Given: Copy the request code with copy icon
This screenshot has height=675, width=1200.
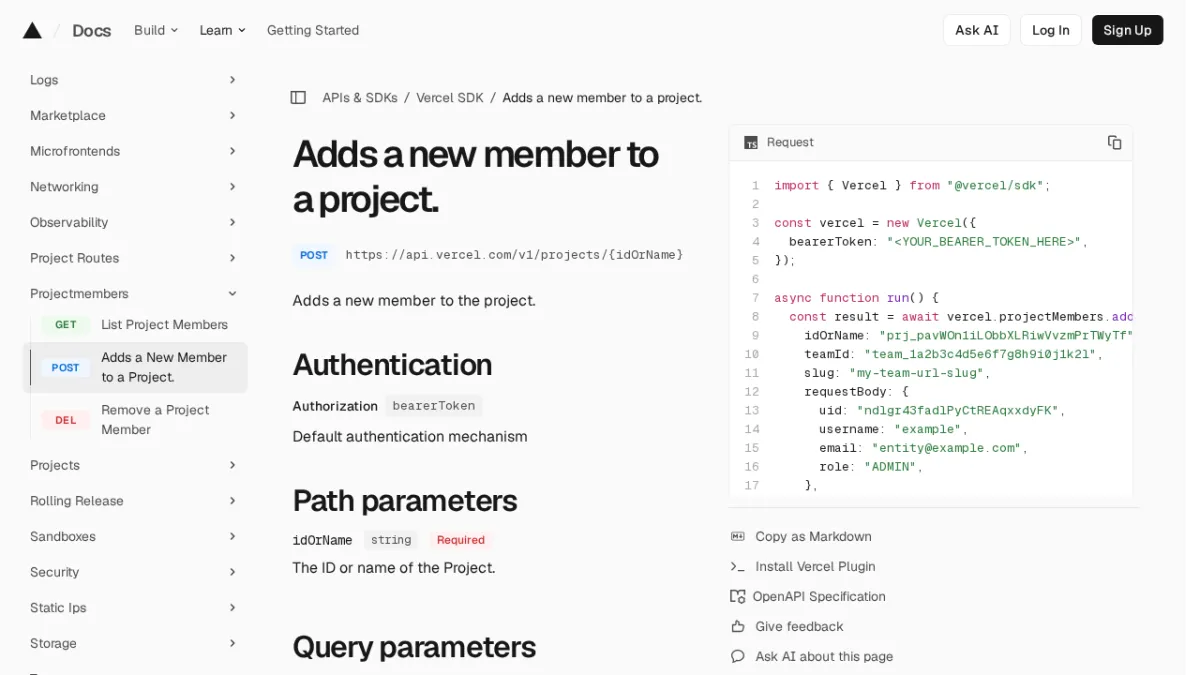Looking at the screenshot, I should point(1114,142).
